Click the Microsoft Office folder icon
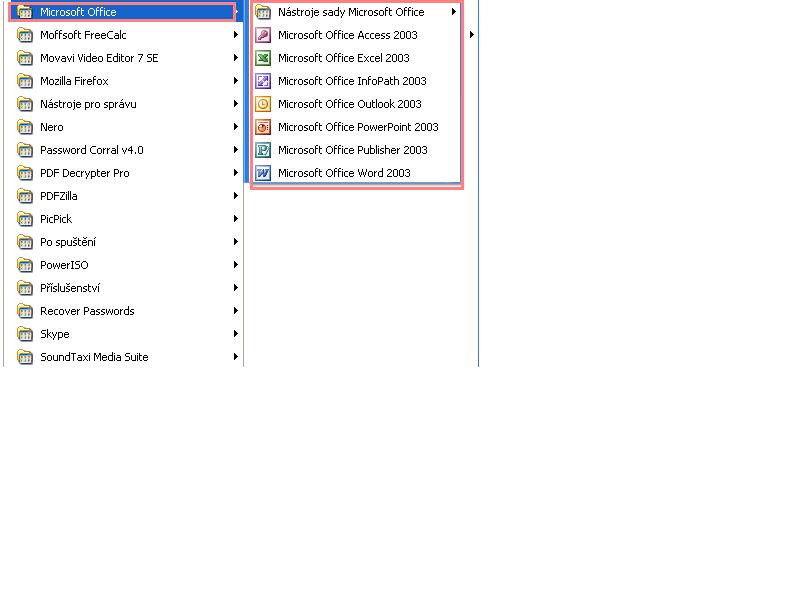The image size is (800, 600). (24, 12)
